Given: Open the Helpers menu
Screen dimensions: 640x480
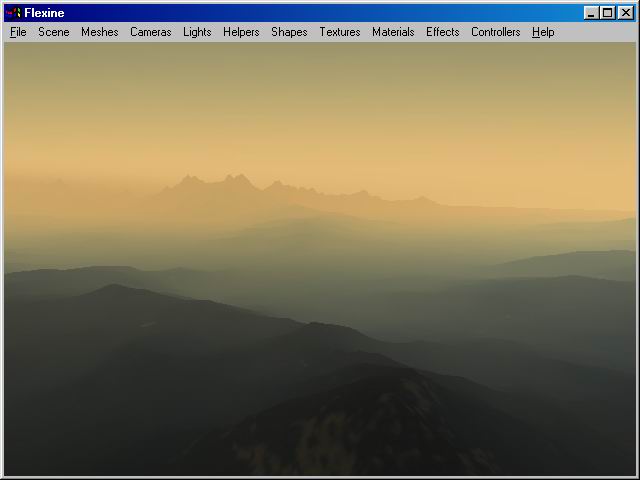Looking at the screenshot, I should 241,32.
